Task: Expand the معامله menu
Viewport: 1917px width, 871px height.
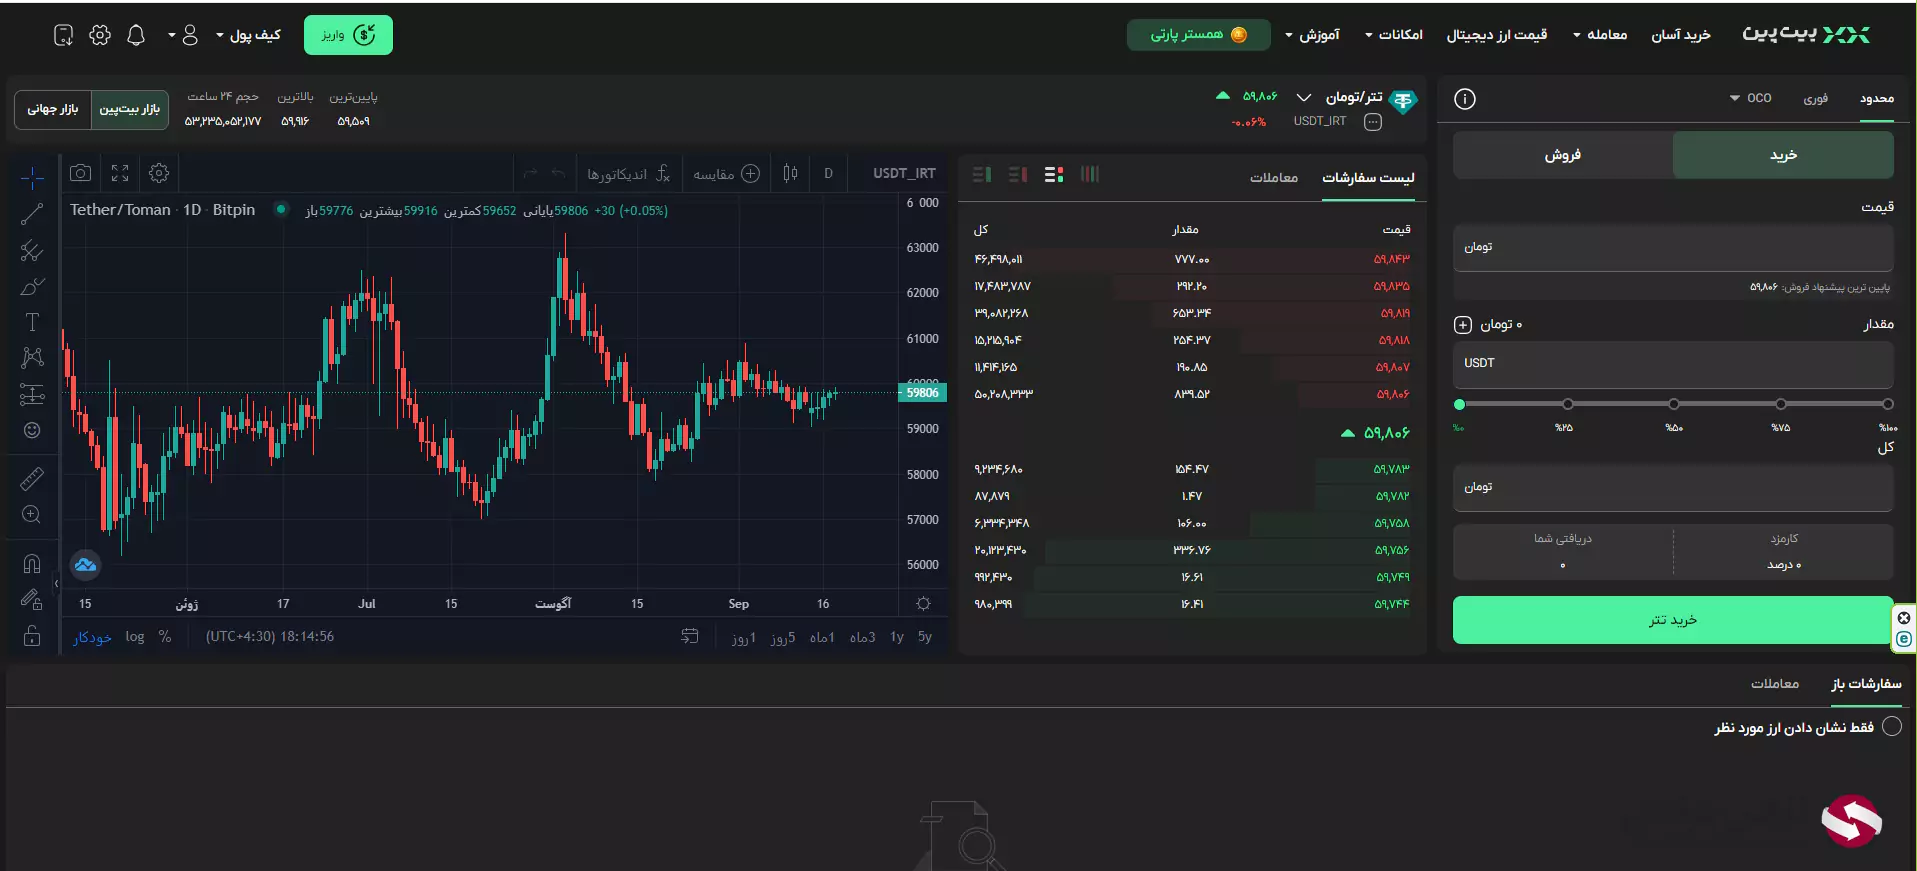Action: coord(1600,35)
